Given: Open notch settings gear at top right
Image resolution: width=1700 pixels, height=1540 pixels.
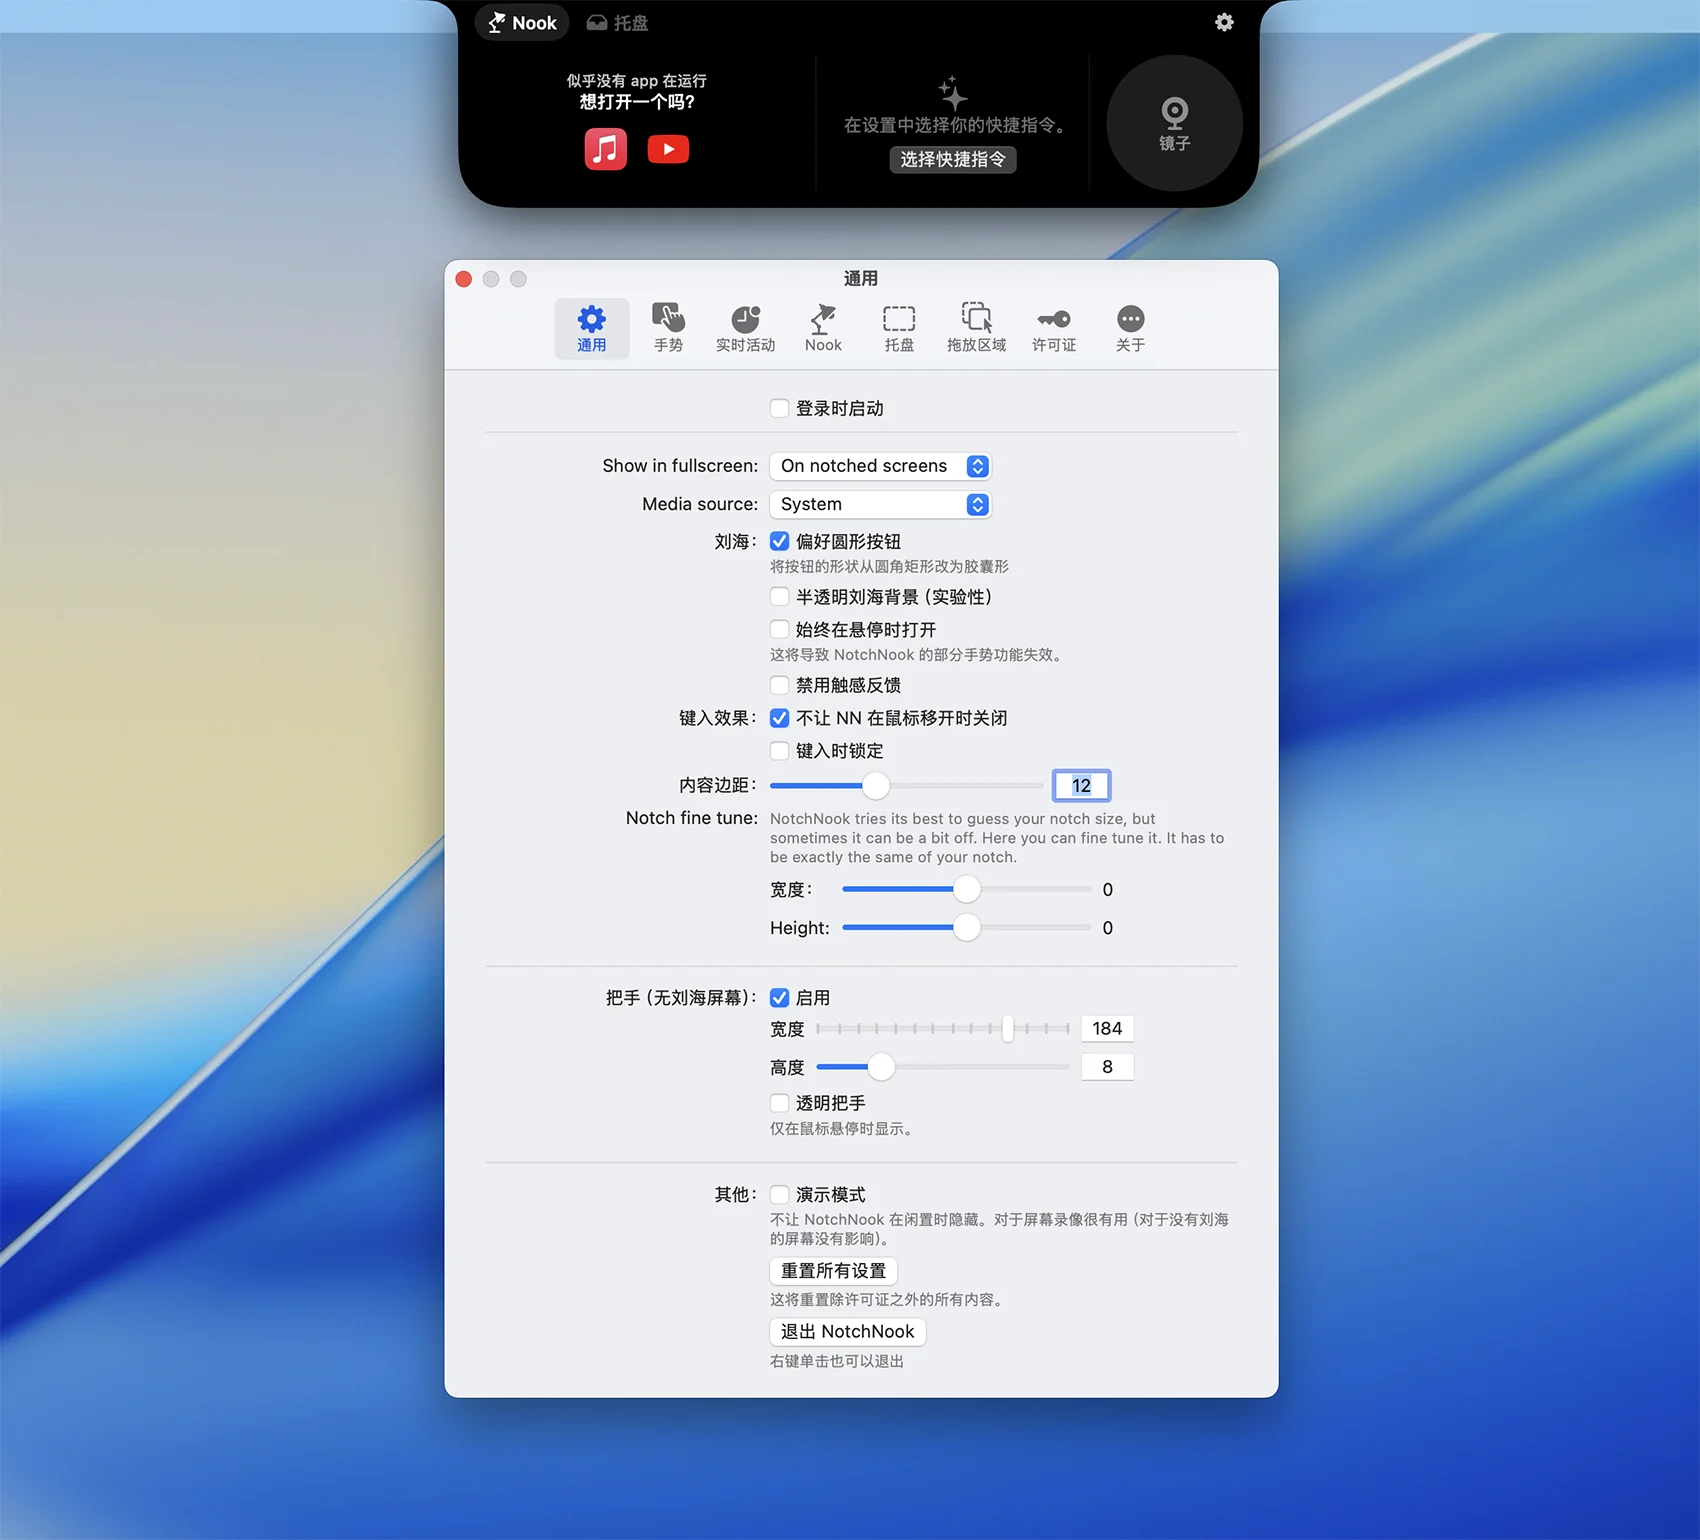Looking at the screenshot, I should (x=1224, y=22).
